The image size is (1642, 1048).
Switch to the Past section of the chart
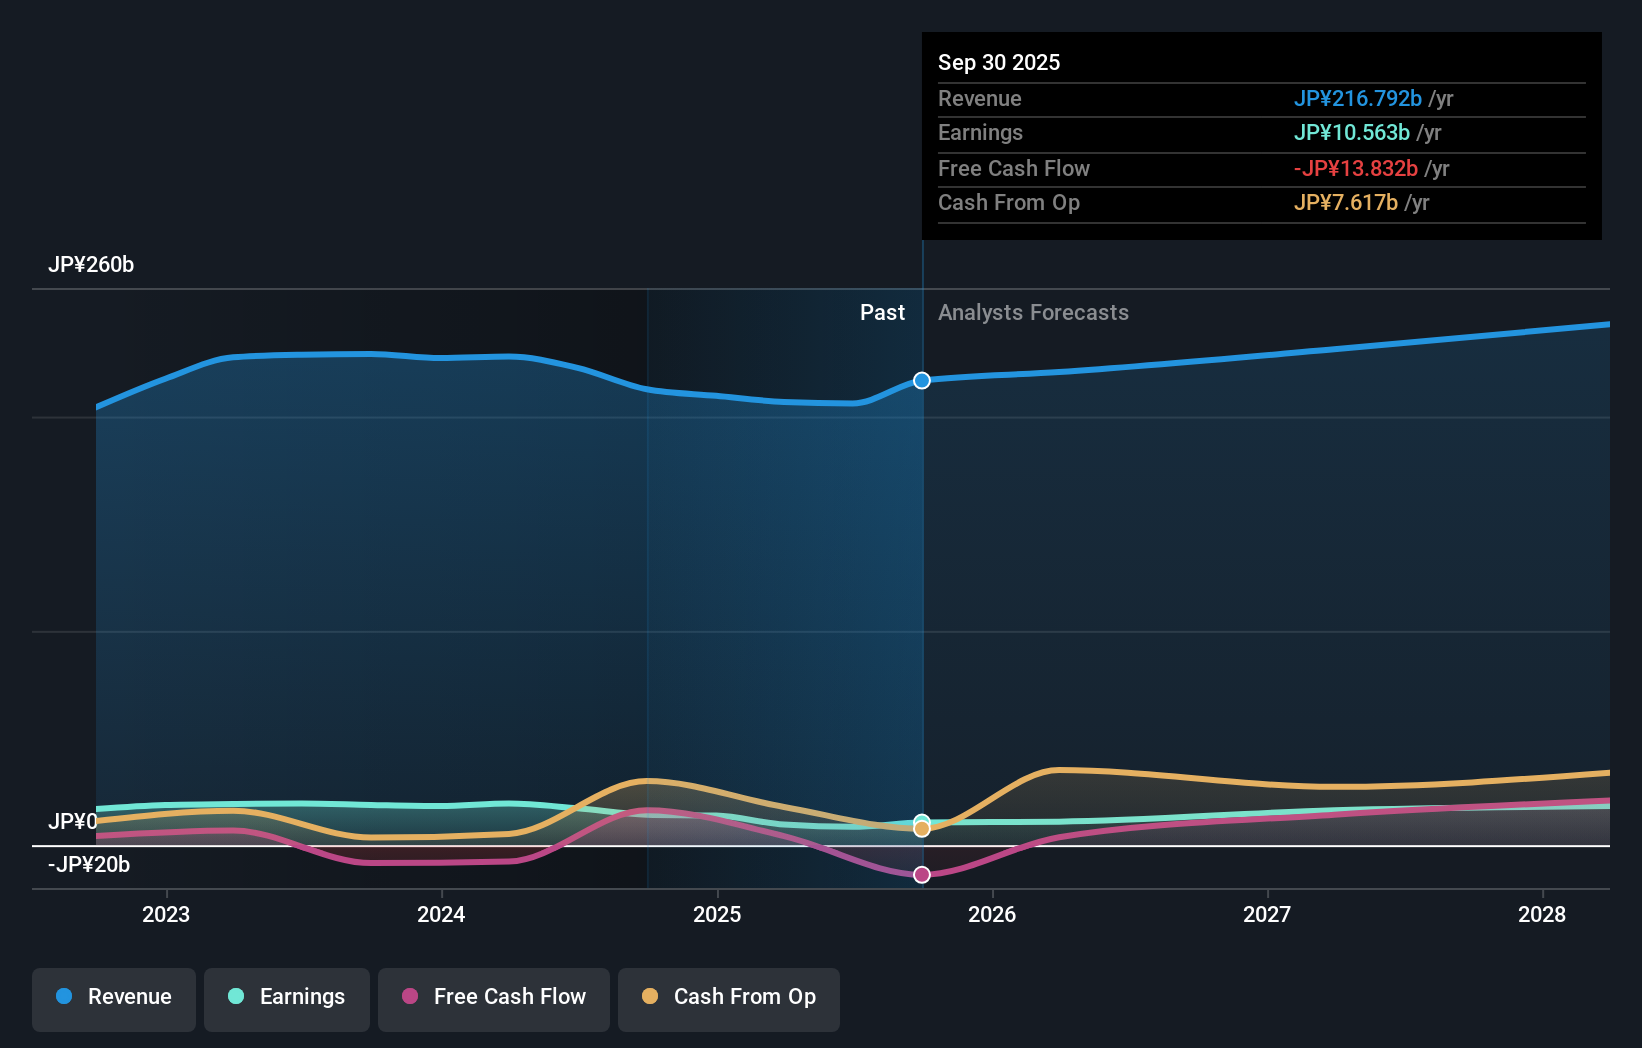pyautogui.click(x=882, y=313)
